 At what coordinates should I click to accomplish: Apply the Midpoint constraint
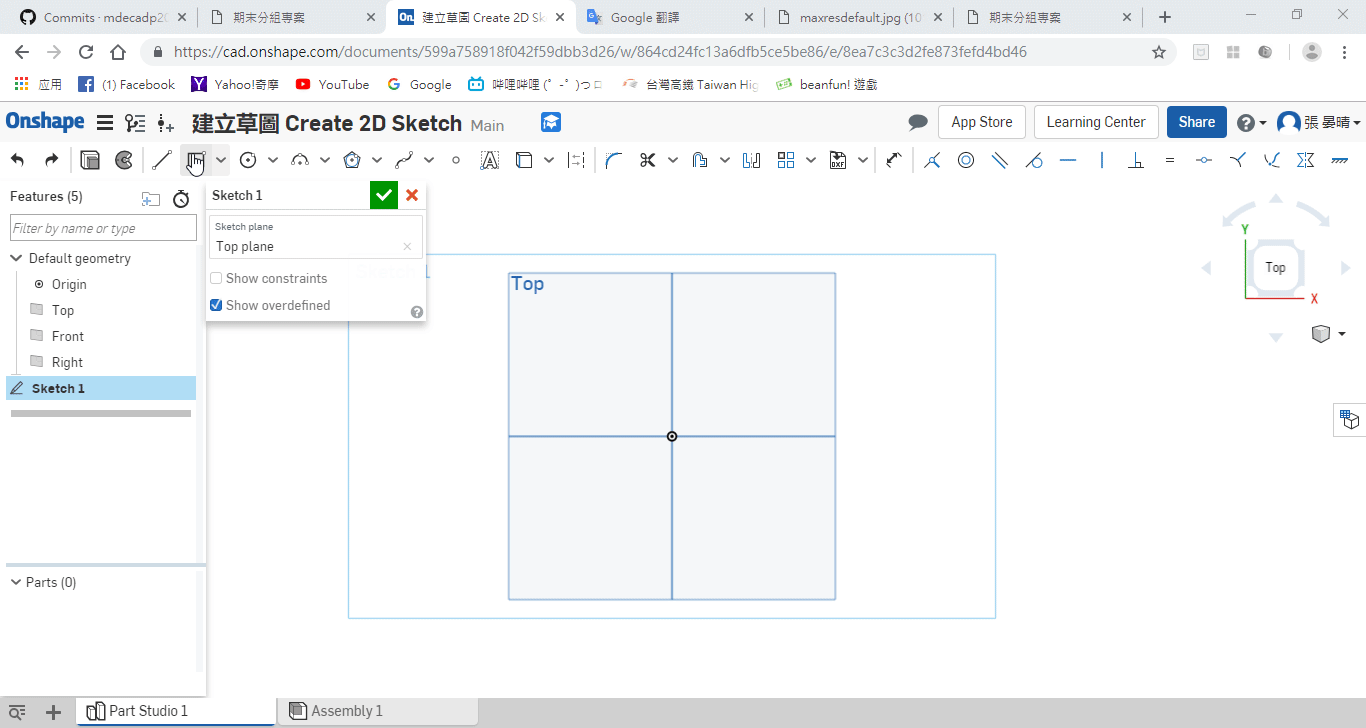click(1204, 160)
